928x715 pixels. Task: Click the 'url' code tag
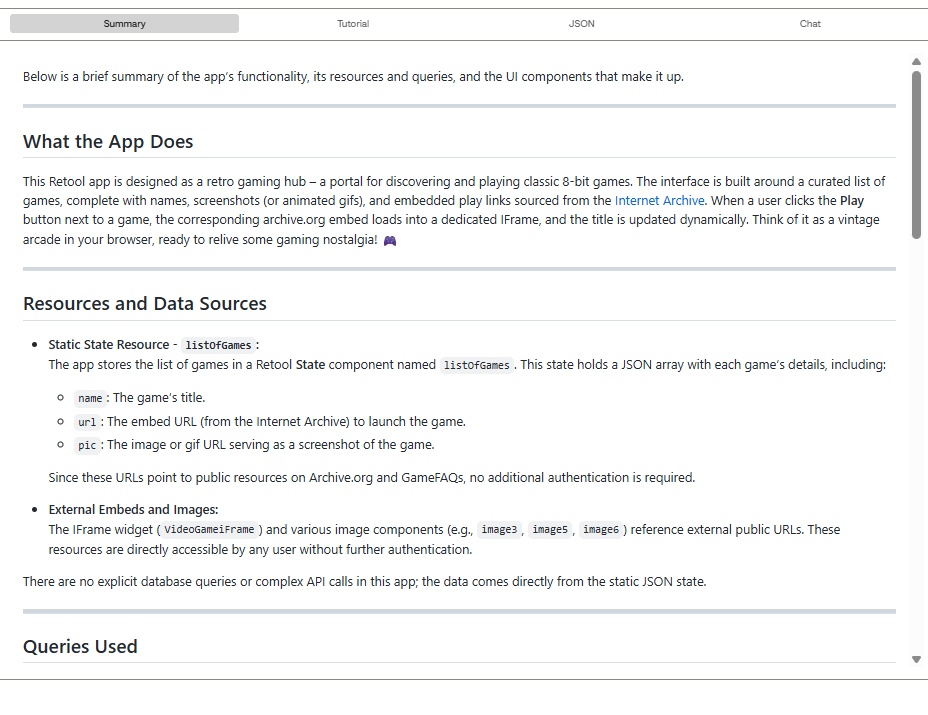87,422
